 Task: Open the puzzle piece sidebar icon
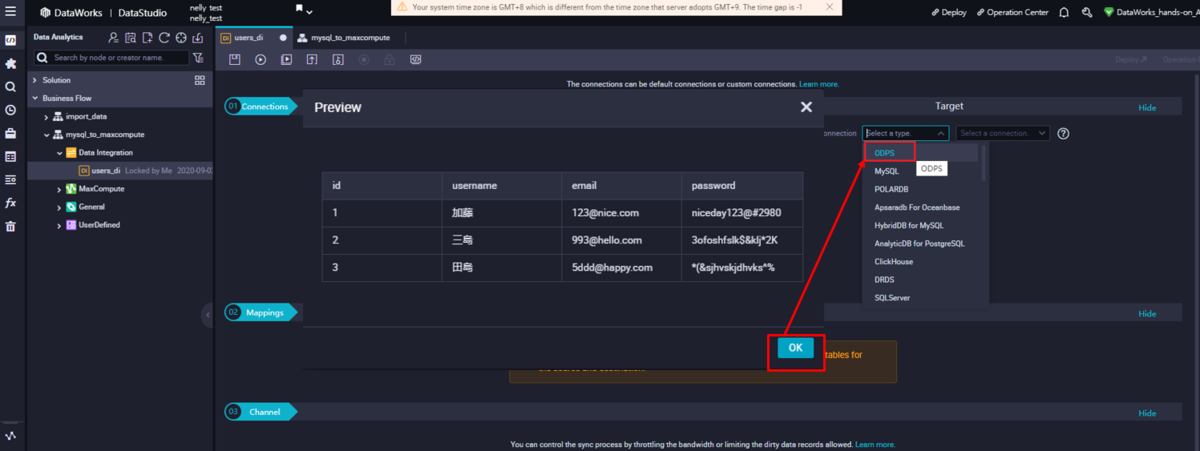(10, 64)
